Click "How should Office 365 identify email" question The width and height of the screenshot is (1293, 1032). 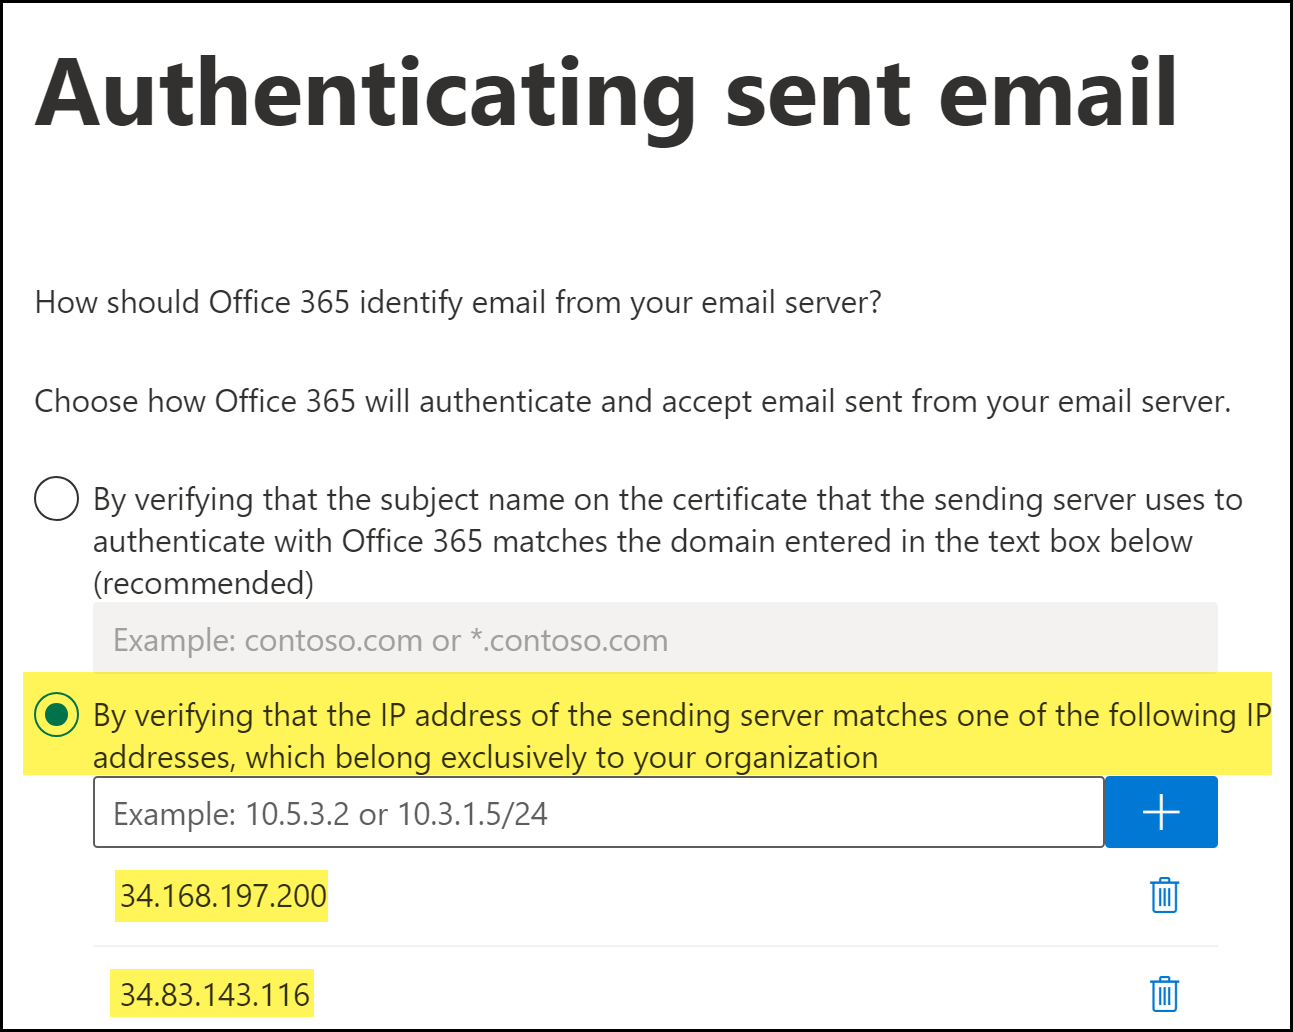[458, 302]
